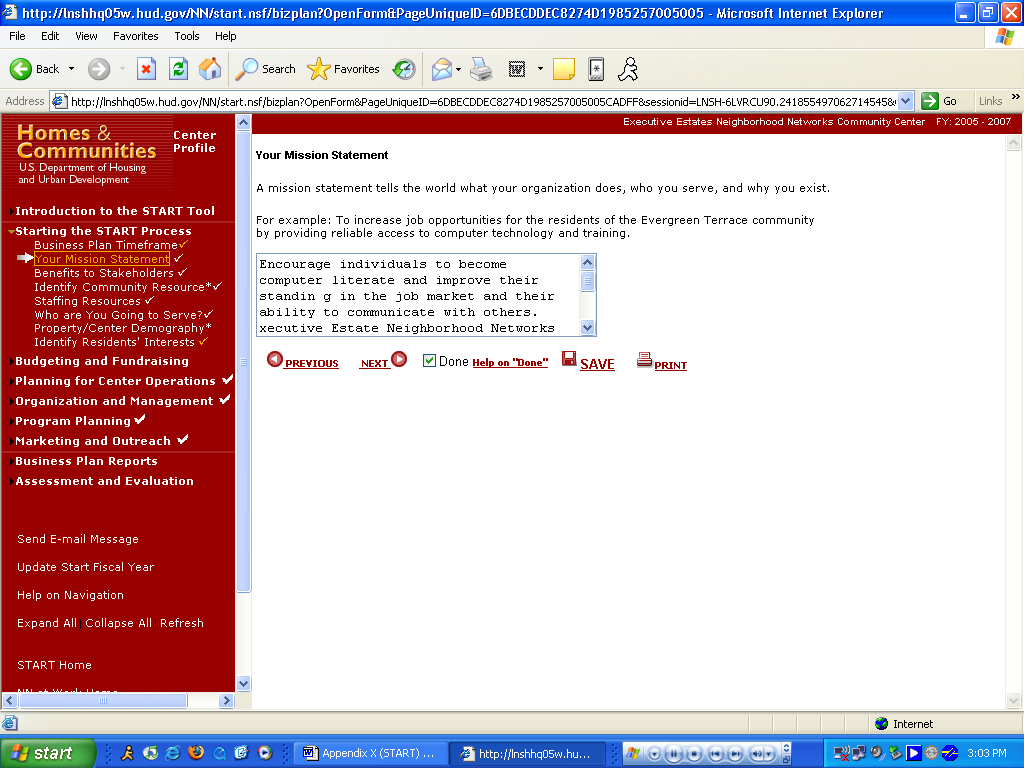
Task: Click Send E-mail Message link
Action: pos(78,539)
